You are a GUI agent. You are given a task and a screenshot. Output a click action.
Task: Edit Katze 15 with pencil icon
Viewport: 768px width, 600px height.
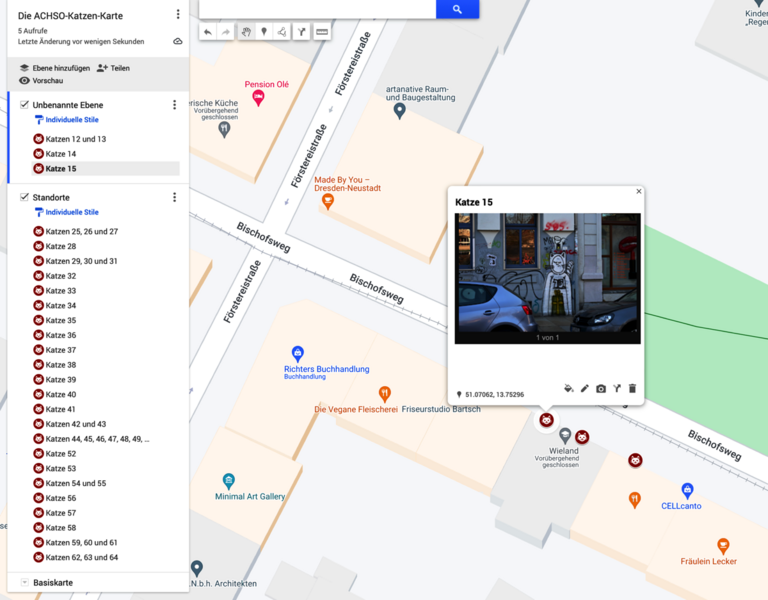click(585, 388)
